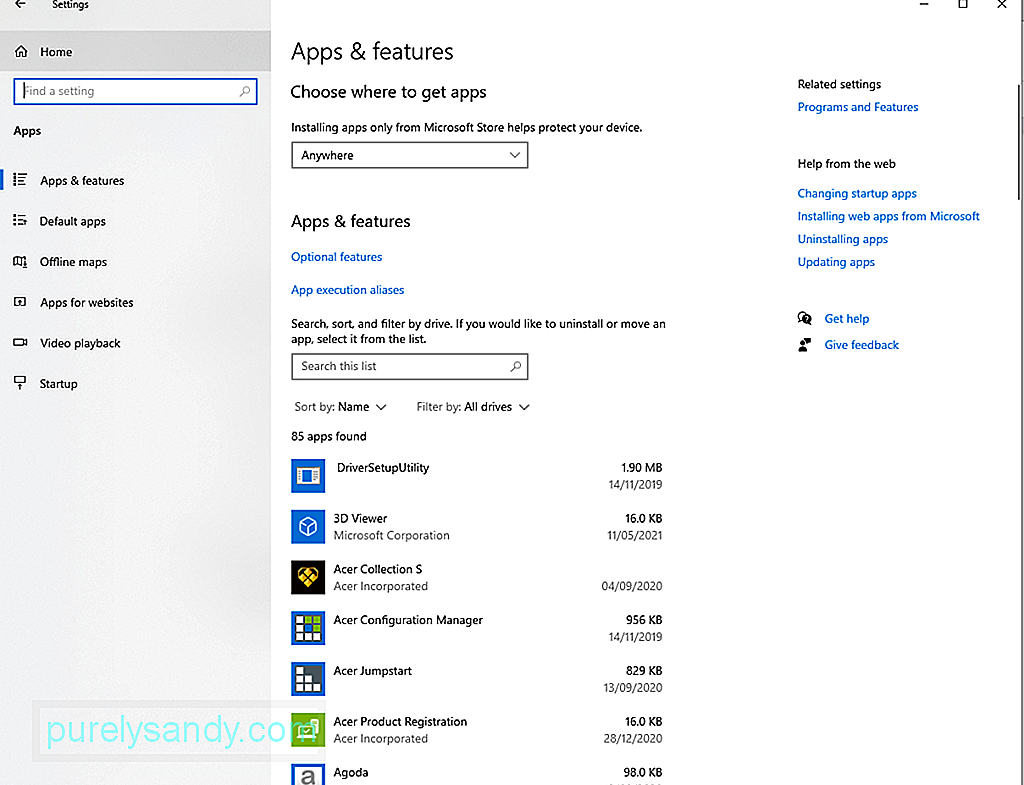This screenshot has height=785, width=1024.
Task: Click the Give feedback person icon
Action: coord(805,345)
